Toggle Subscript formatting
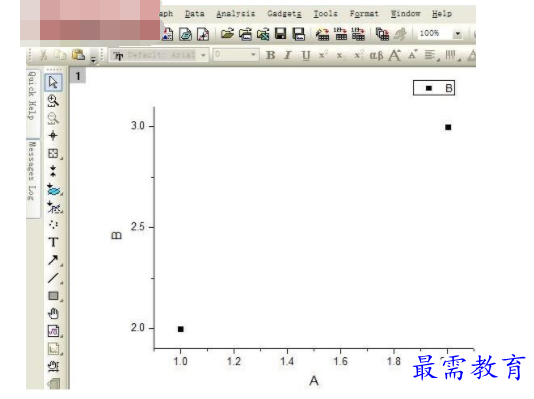This screenshot has height=399, width=534. pos(340,55)
